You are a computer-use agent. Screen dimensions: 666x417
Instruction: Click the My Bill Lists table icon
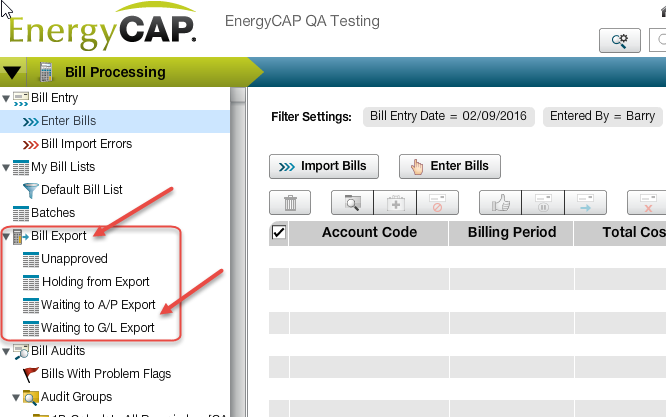point(21,167)
